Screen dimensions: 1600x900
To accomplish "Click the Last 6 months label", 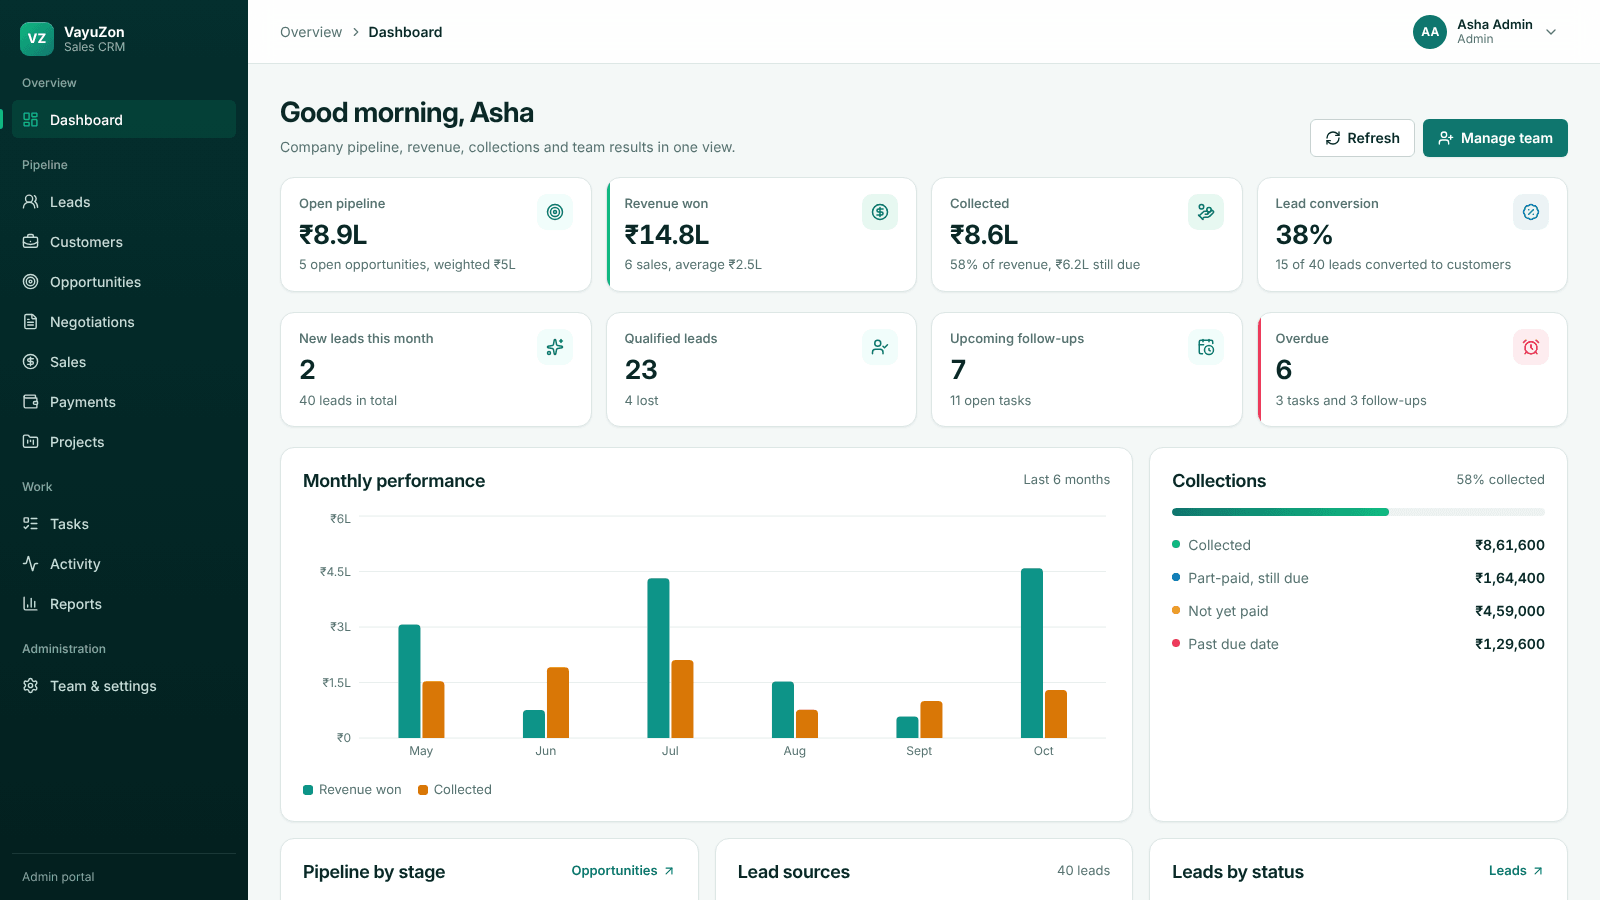I will 1066,480.
